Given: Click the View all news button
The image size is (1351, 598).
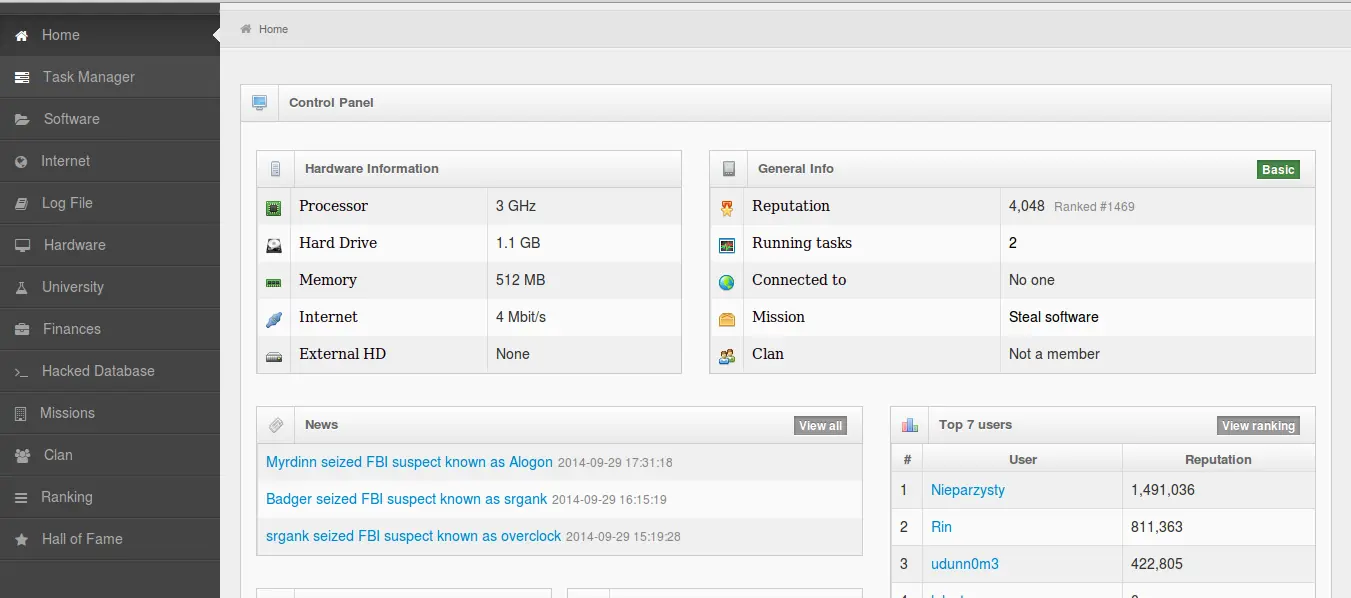Looking at the screenshot, I should (x=821, y=426).
